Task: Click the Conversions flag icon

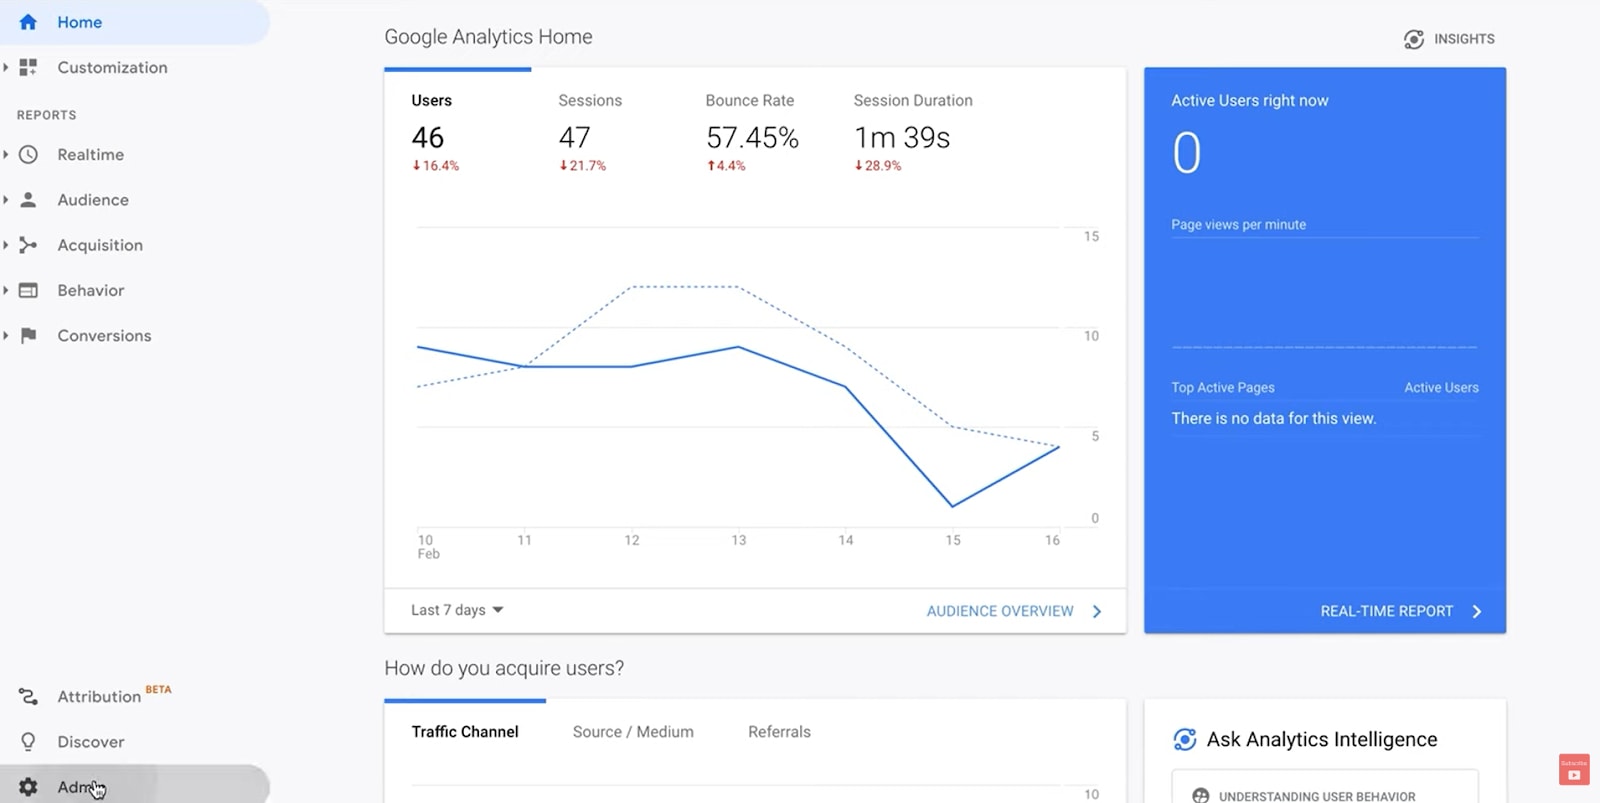Action: click(28, 335)
